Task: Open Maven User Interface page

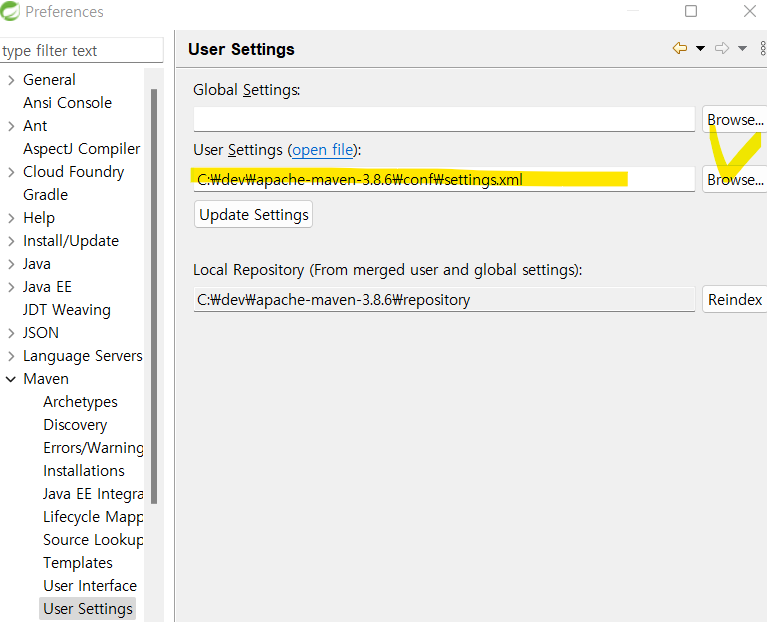Action: [90, 585]
